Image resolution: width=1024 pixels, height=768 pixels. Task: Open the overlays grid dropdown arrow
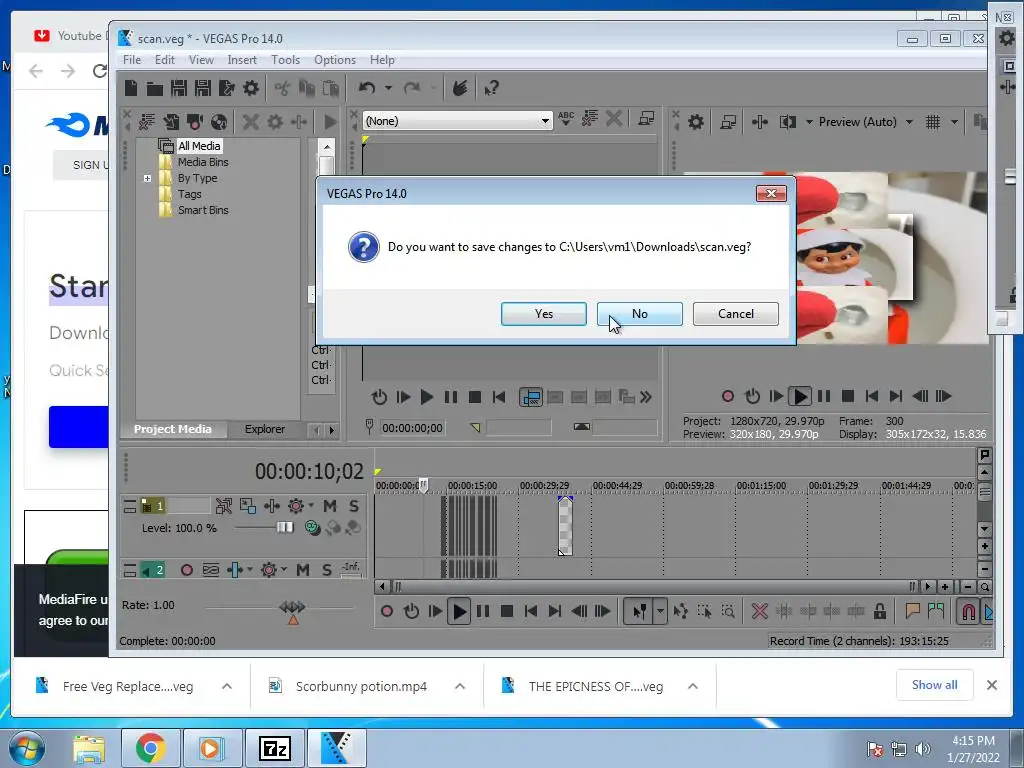coord(954,122)
